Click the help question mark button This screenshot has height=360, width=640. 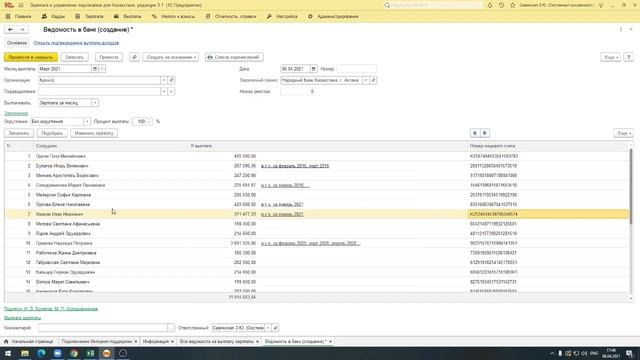click(x=629, y=57)
